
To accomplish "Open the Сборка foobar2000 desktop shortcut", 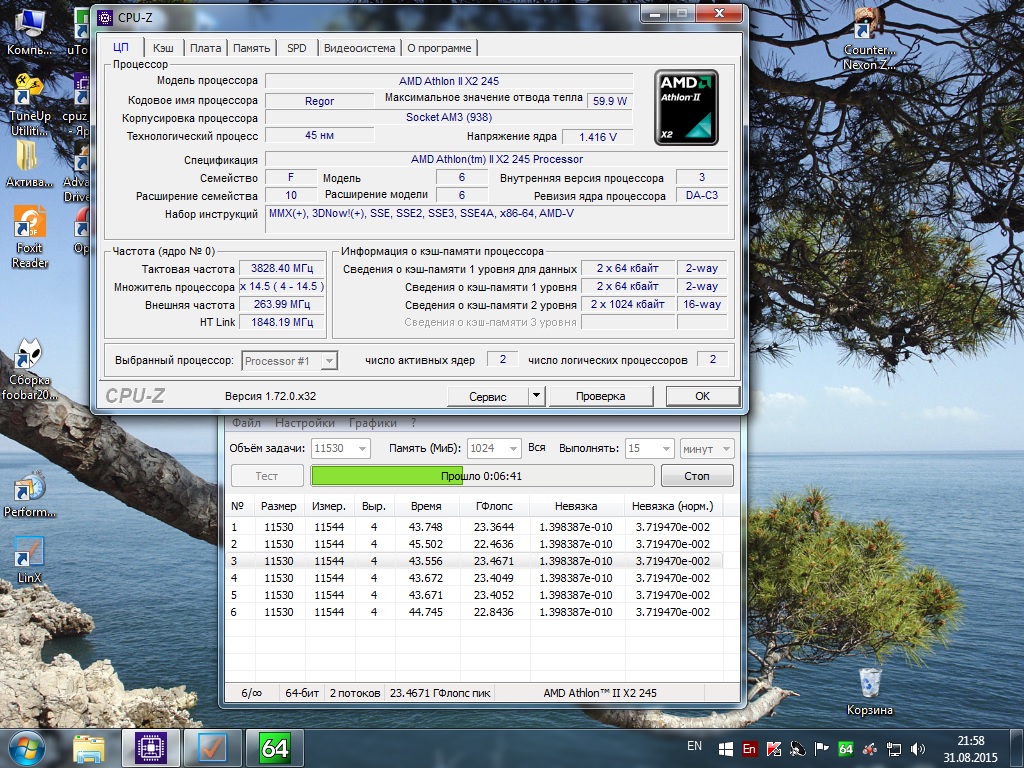I will (x=29, y=370).
